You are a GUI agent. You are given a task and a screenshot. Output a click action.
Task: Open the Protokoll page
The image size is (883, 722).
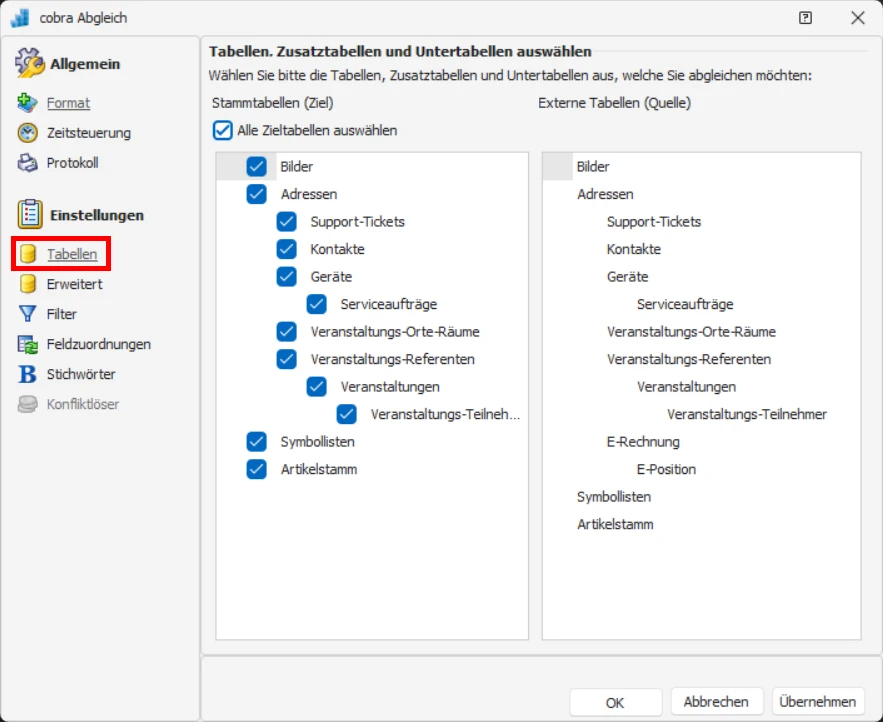coord(72,163)
